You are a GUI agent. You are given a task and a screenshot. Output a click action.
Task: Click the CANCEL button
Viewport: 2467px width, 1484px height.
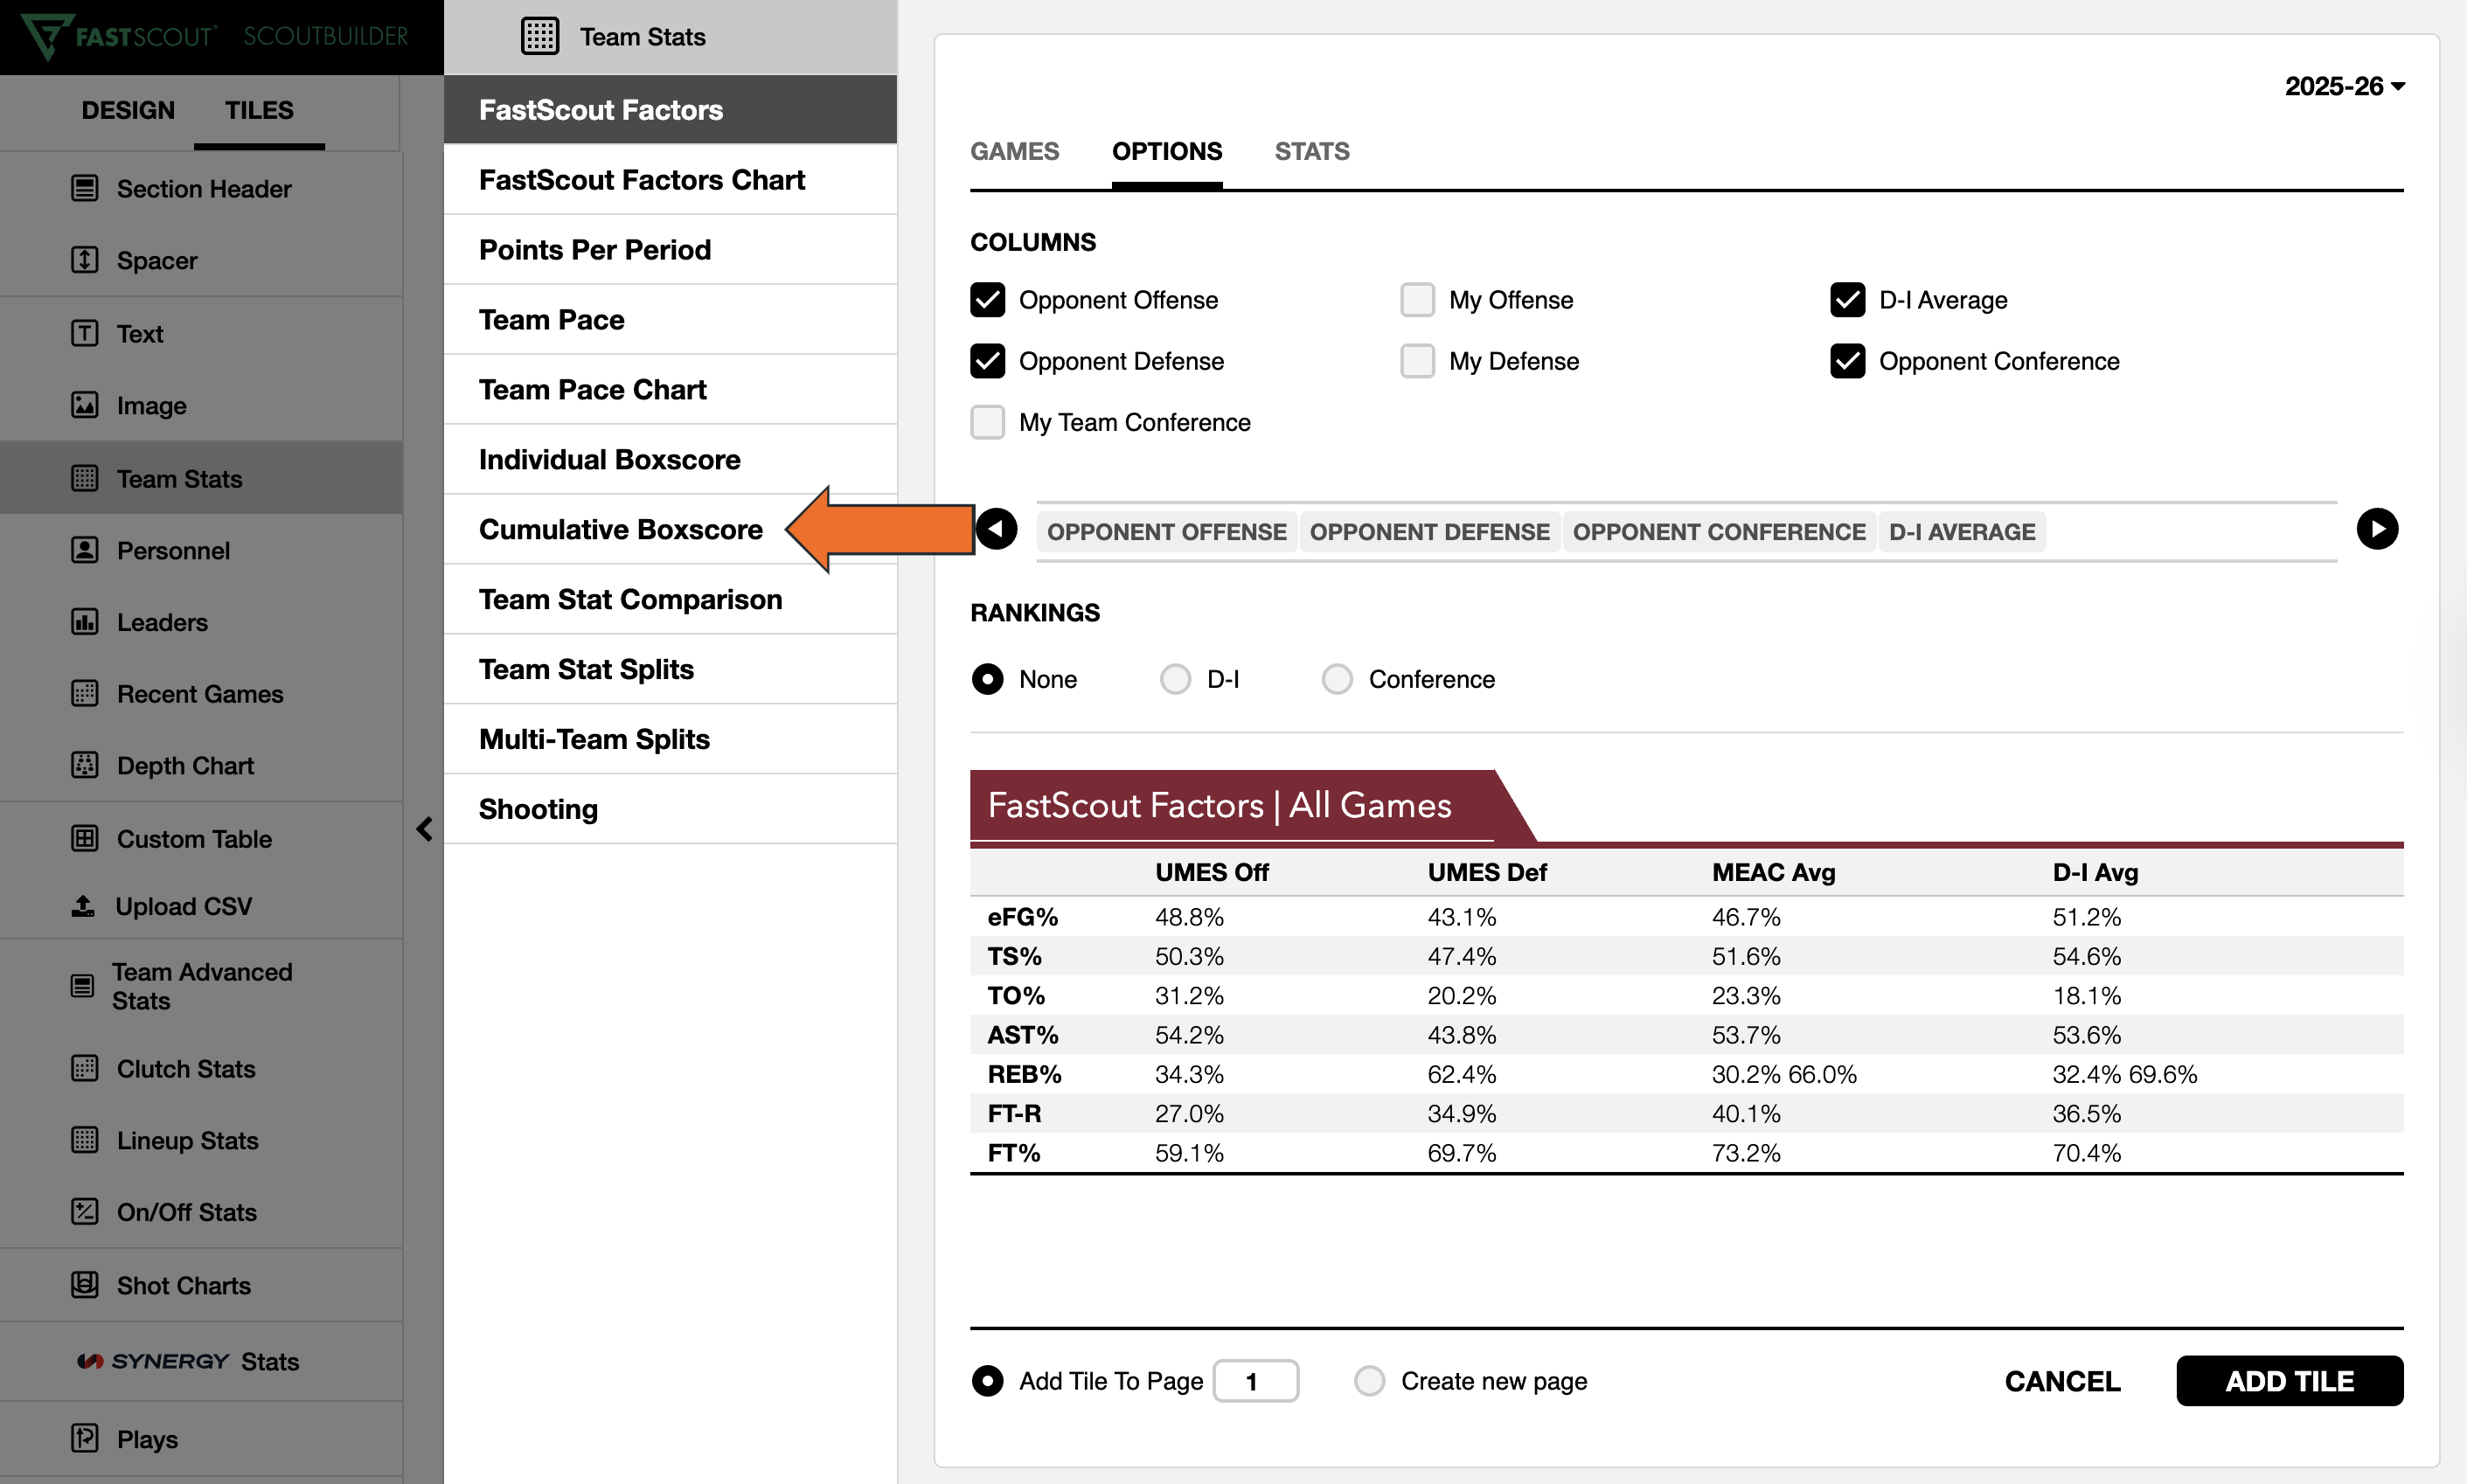(x=2062, y=1381)
